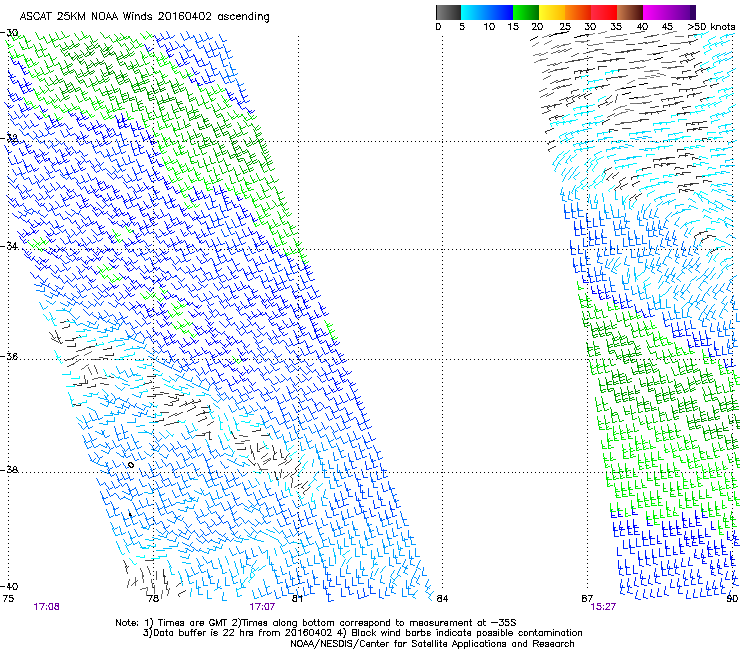Click the '75' longitude axis label
The height and width of the screenshot is (650, 740).
[x=8, y=599]
